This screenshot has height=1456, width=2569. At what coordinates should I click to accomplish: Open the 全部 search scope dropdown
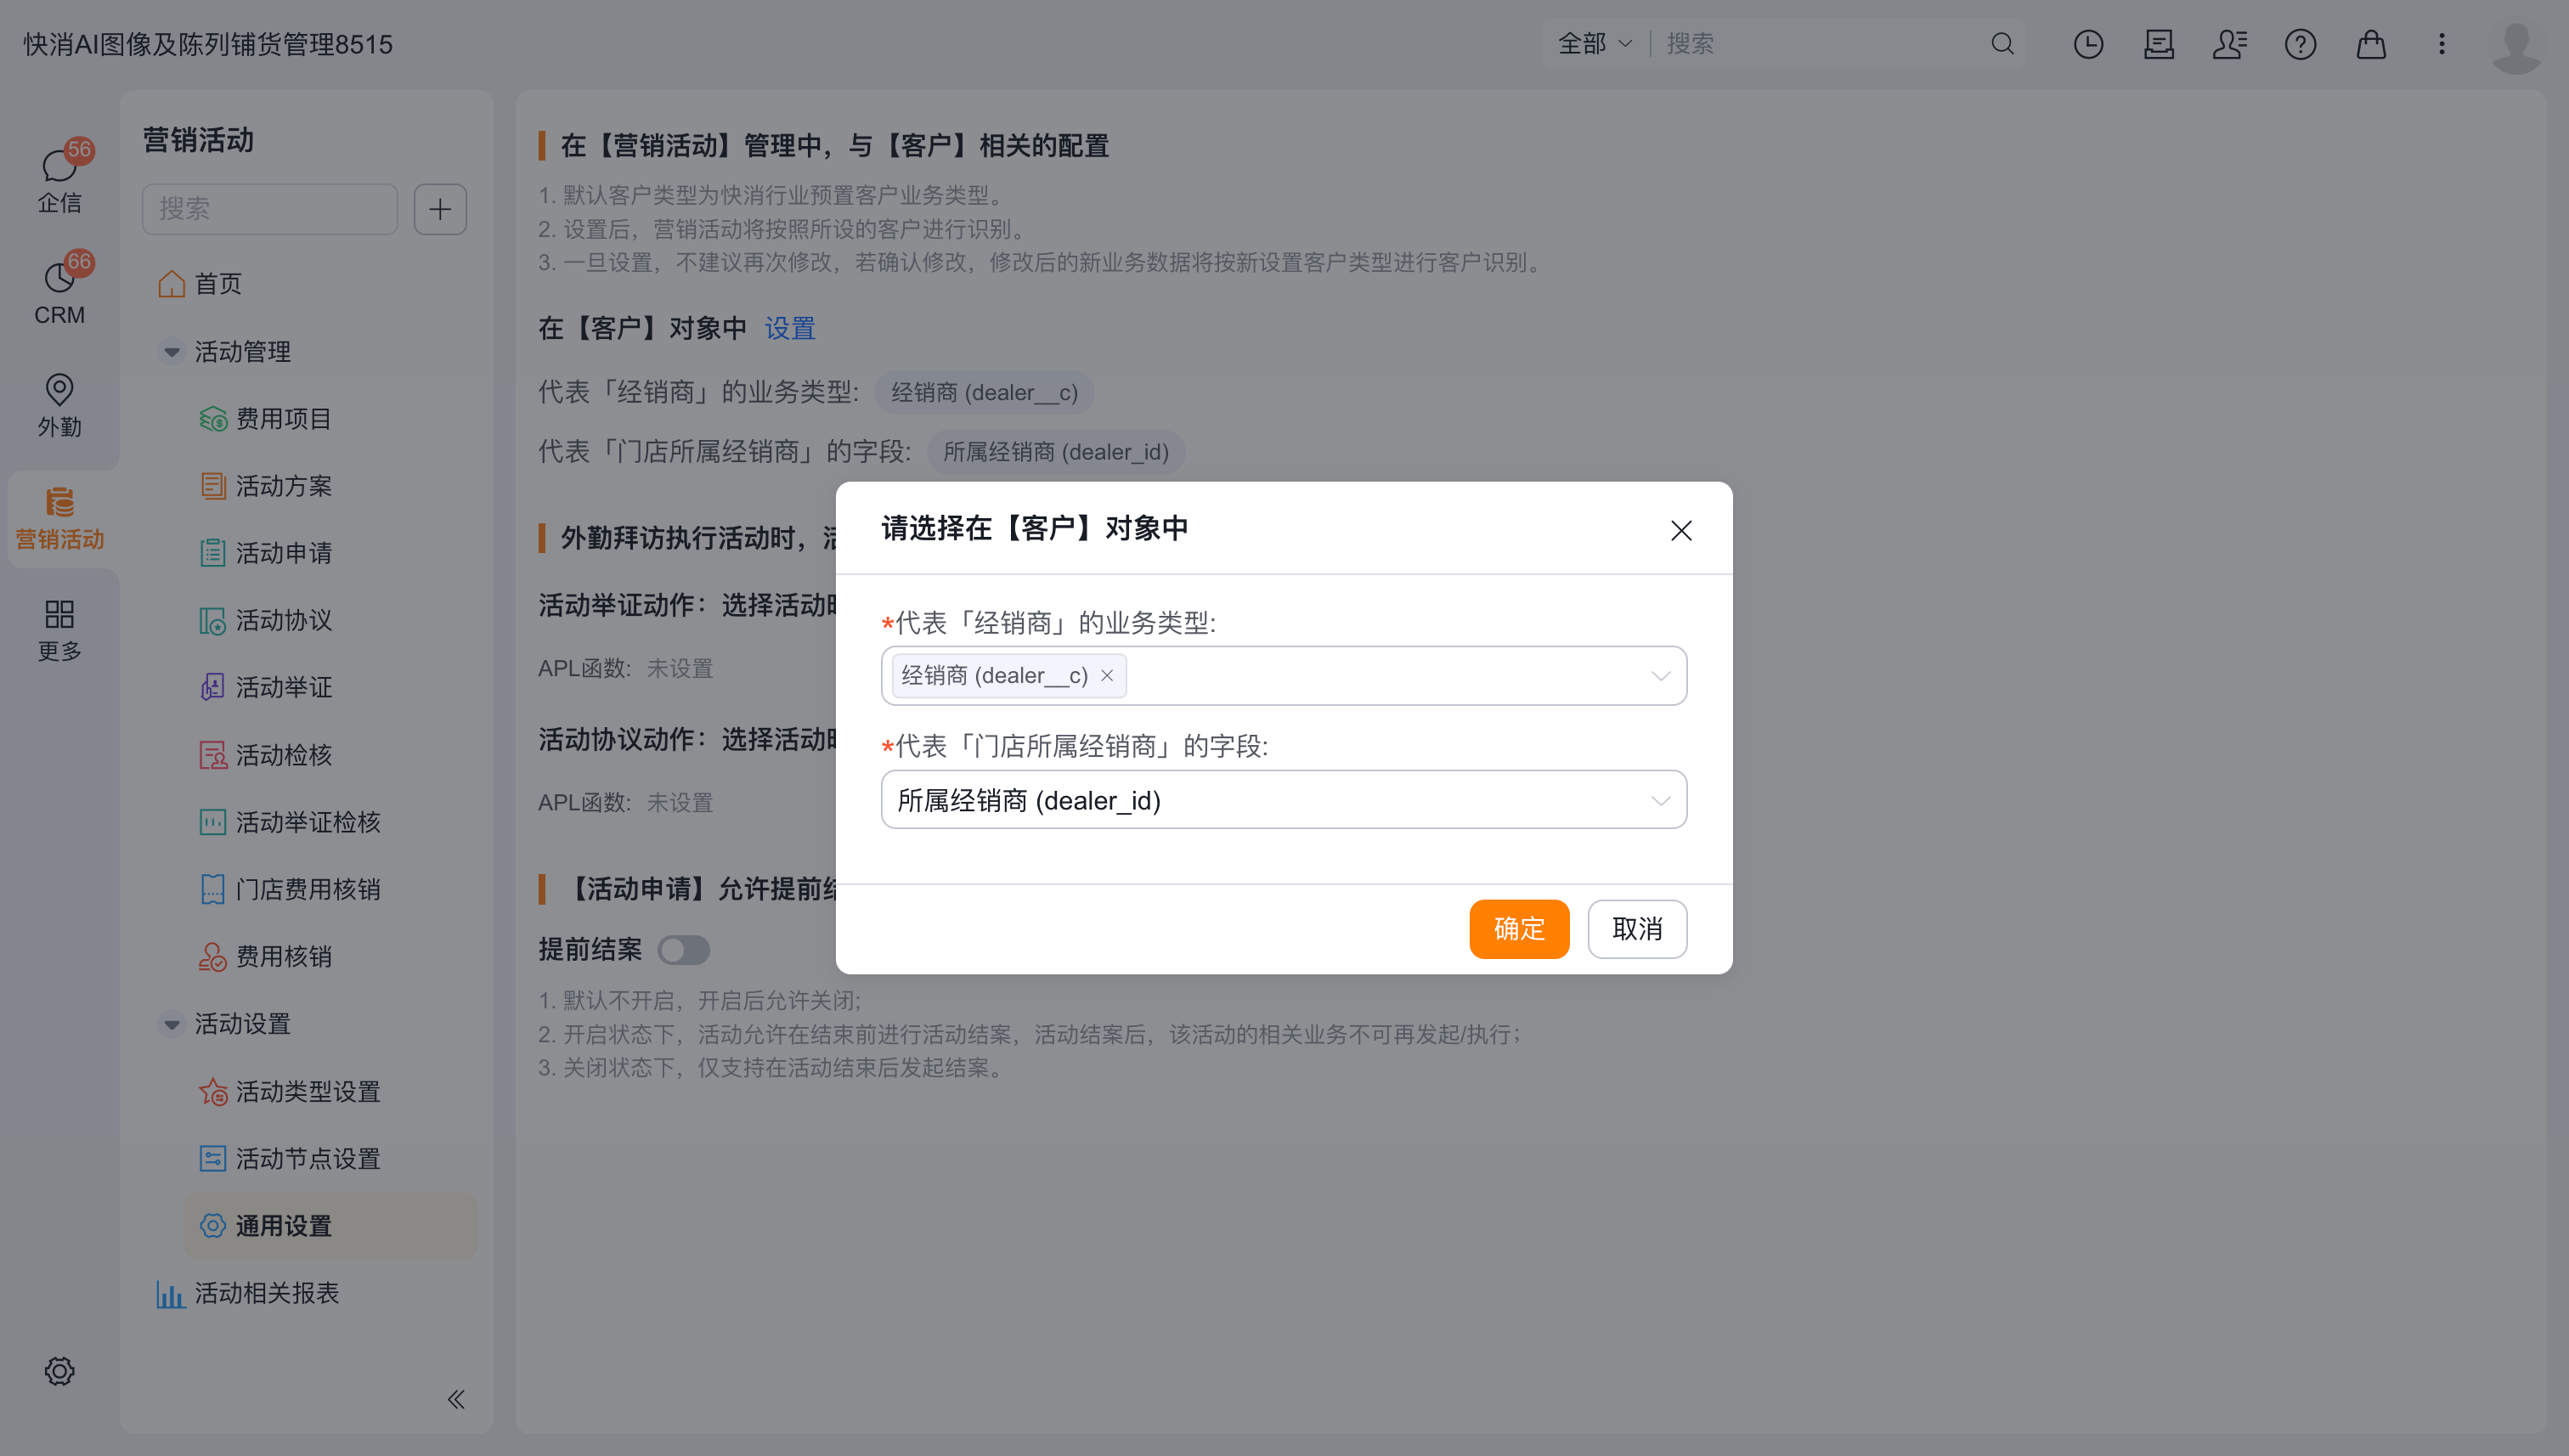tap(1594, 44)
